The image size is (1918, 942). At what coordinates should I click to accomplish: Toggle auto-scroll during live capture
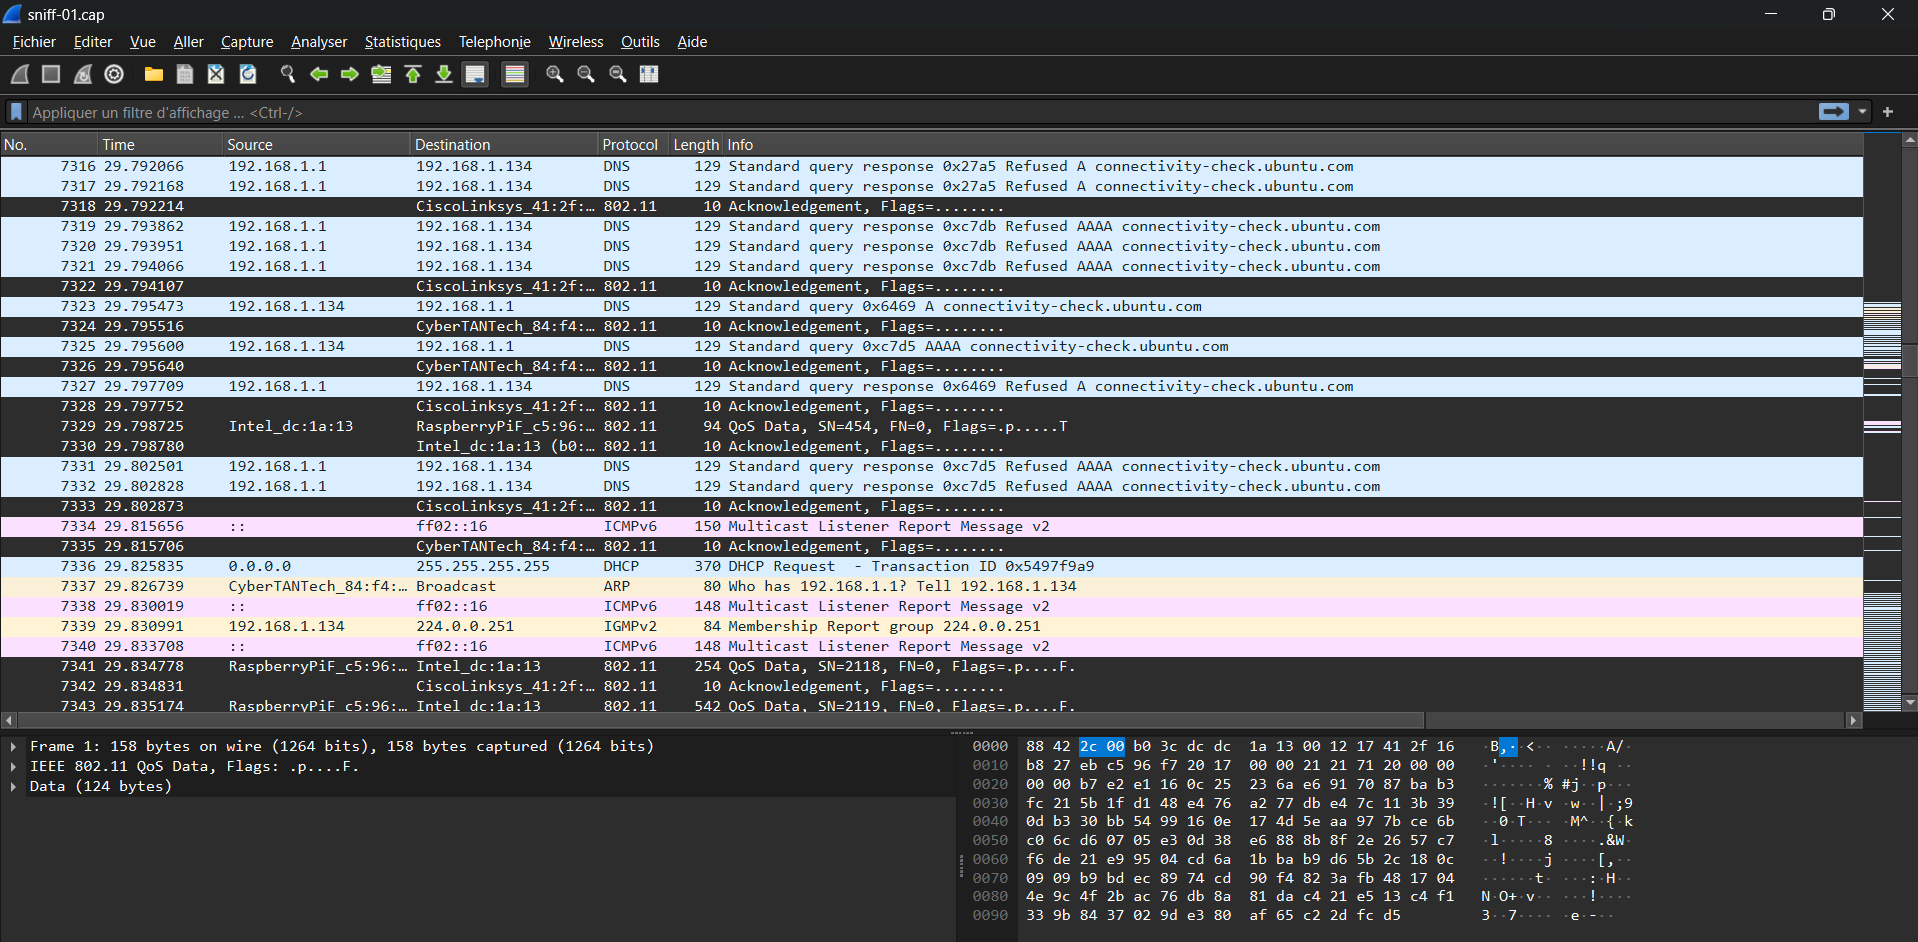coord(475,74)
